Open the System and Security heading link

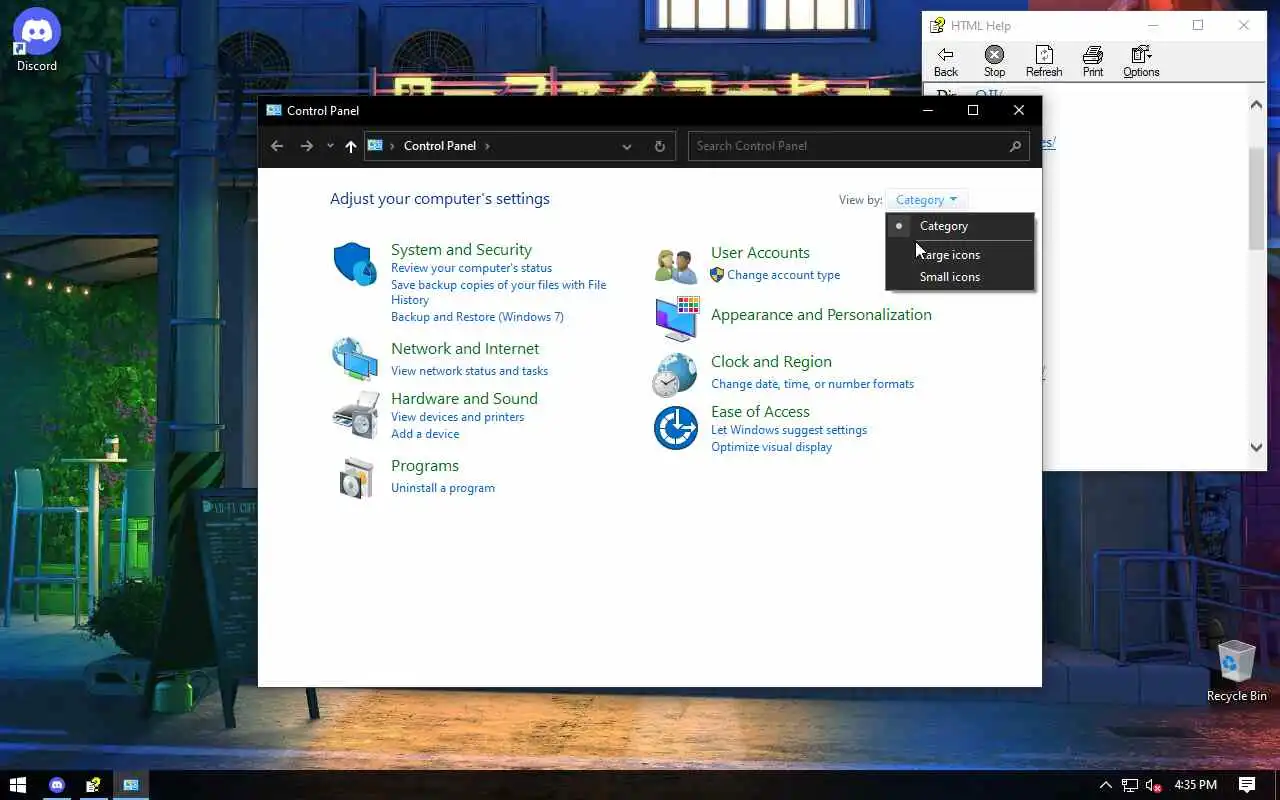(x=461, y=250)
